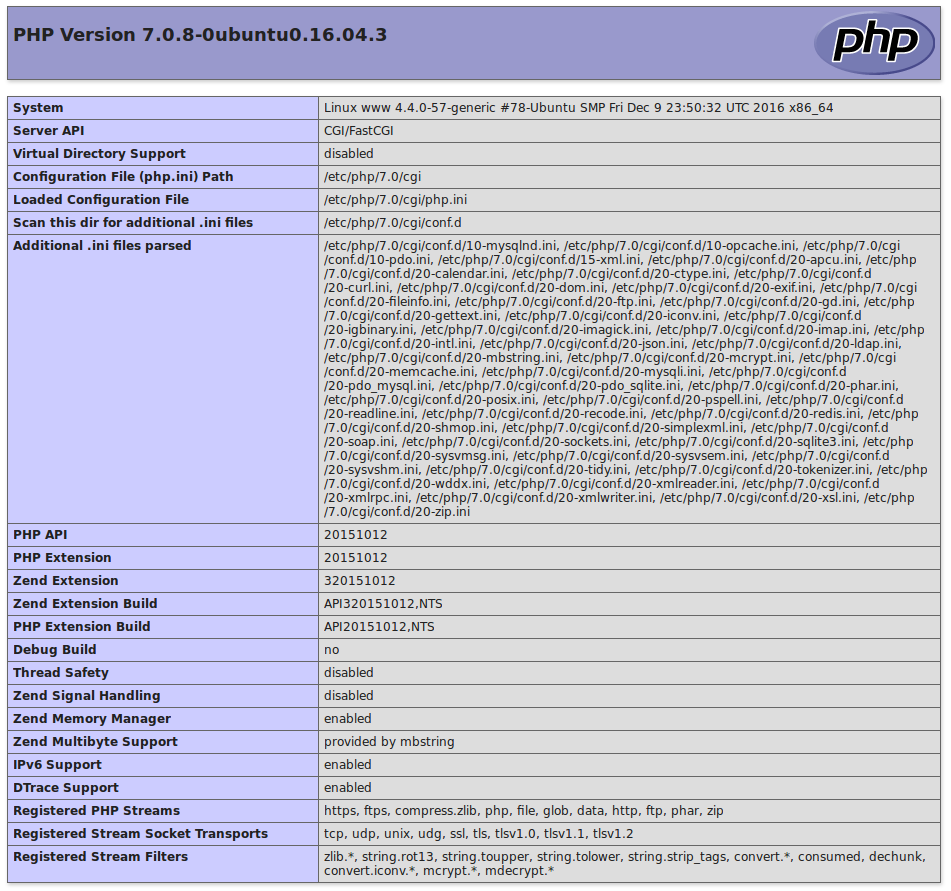Click the Registered Stream Filters label
This screenshot has width=951, height=891.
[x=100, y=857]
